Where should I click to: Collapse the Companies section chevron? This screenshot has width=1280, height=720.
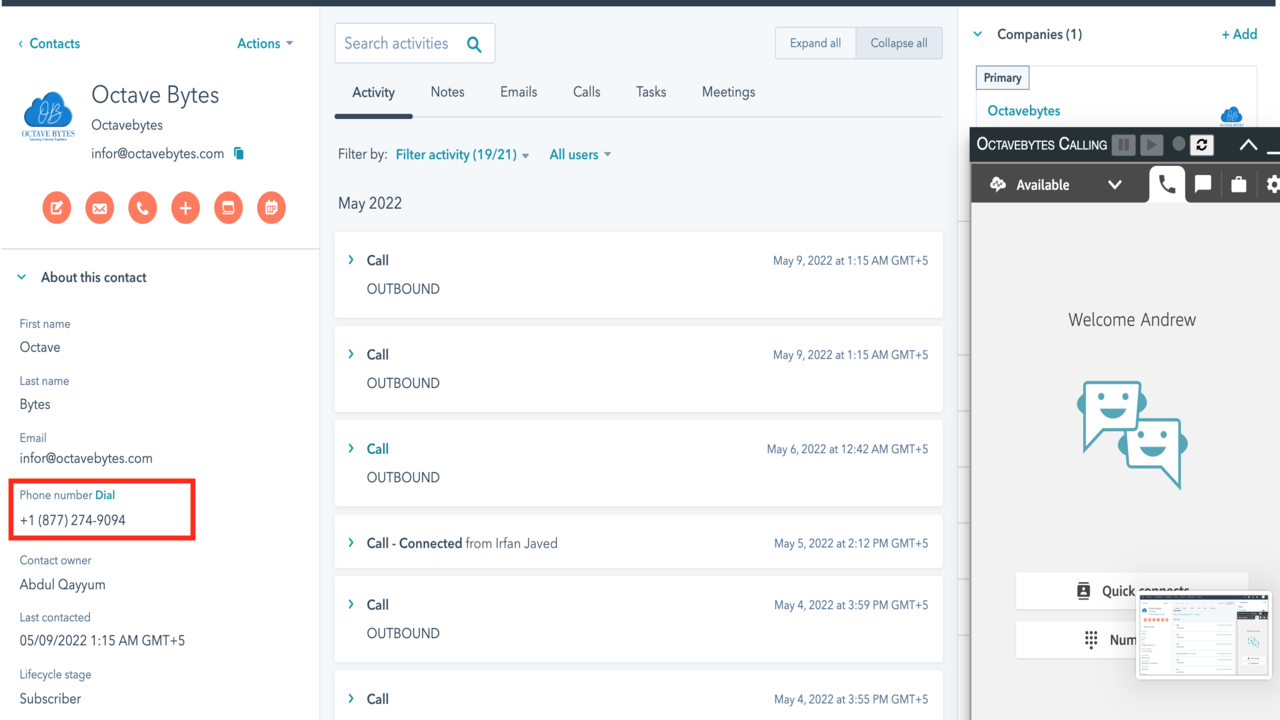[978, 34]
